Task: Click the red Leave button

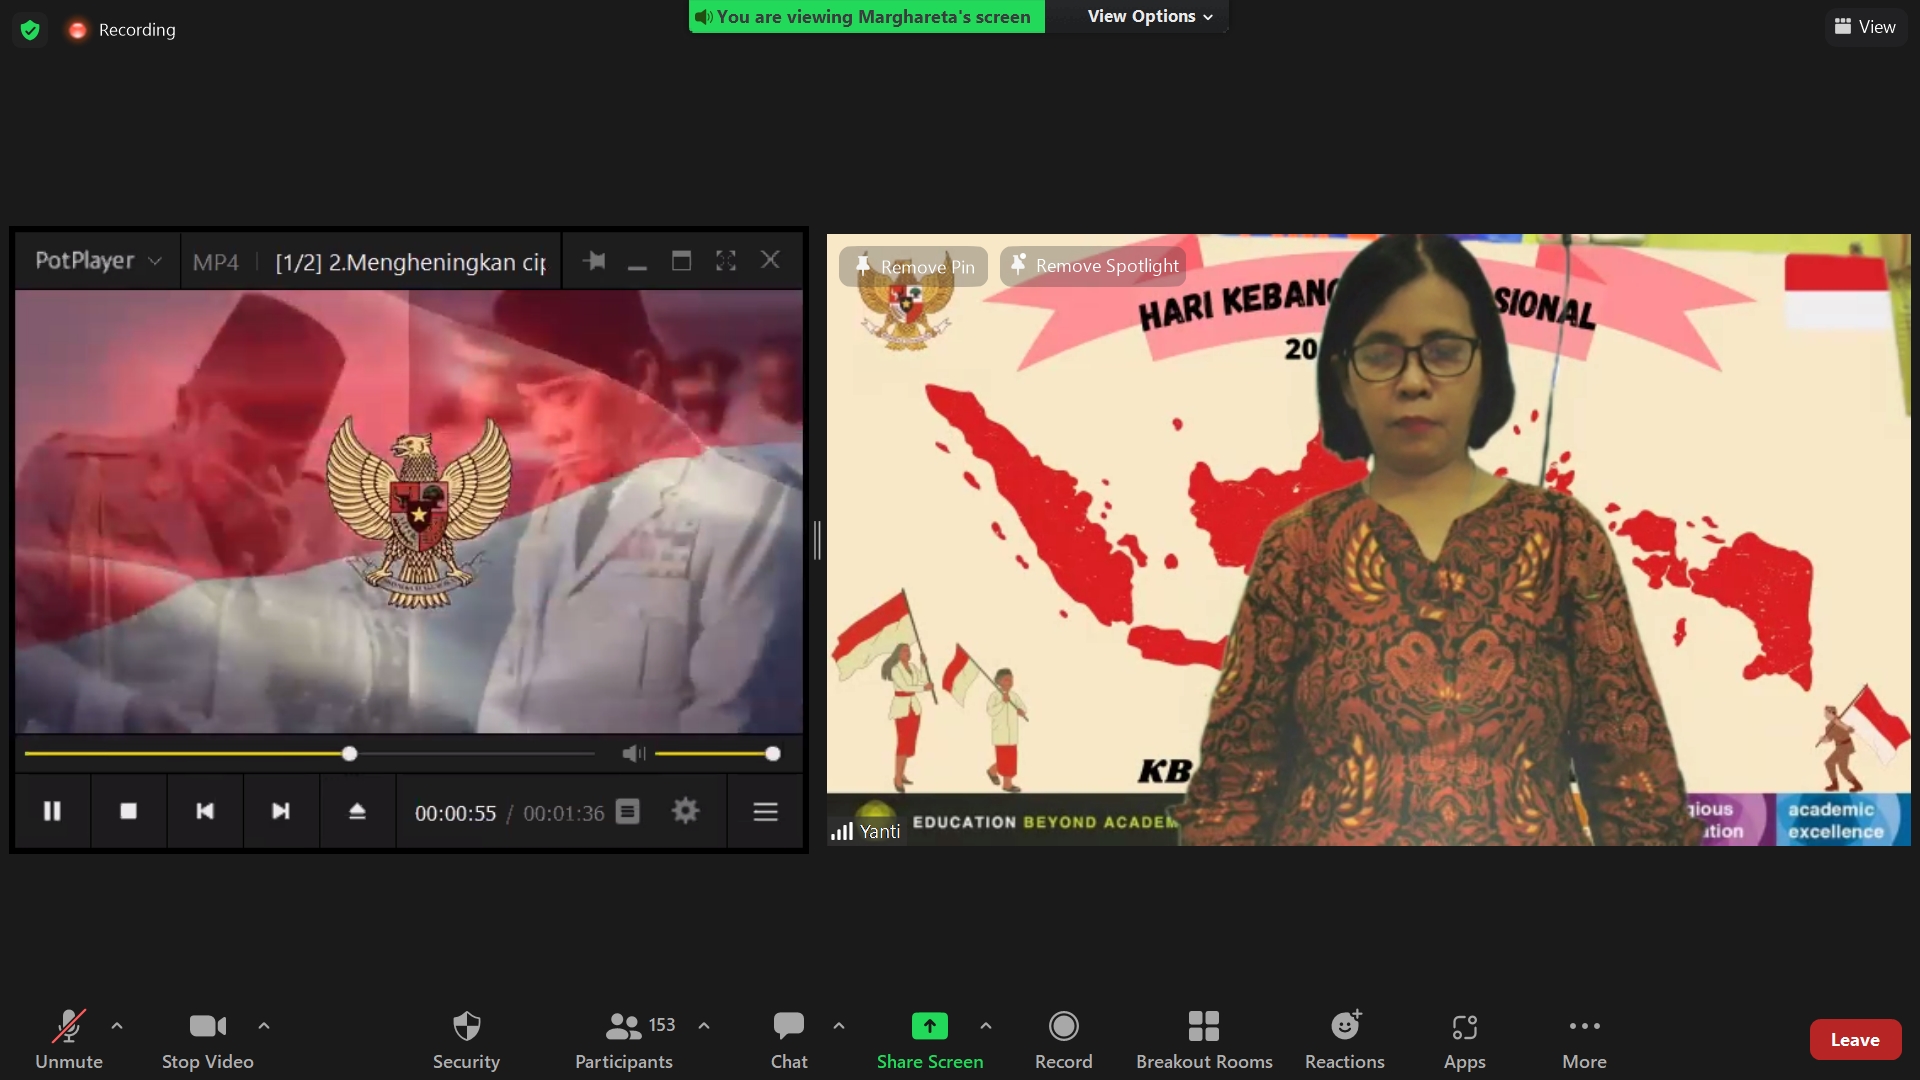Action: [1854, 1040]
